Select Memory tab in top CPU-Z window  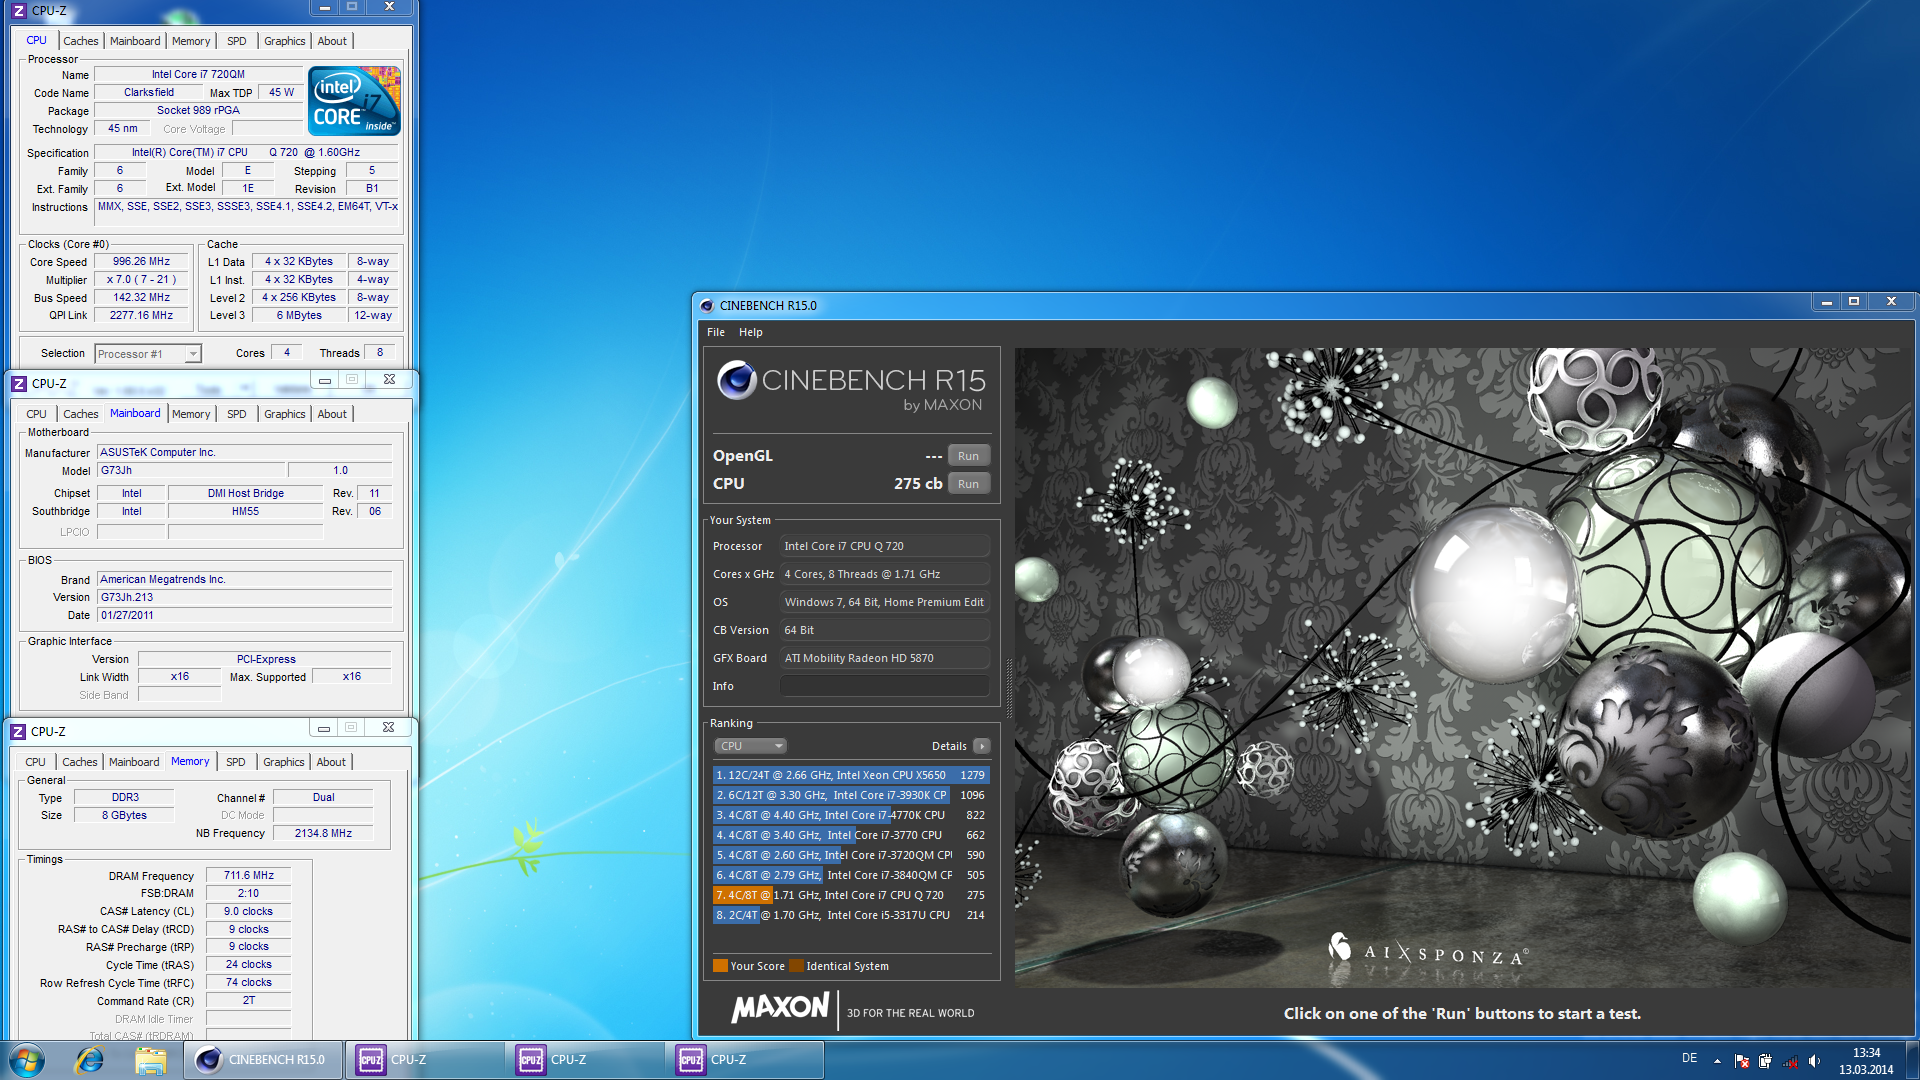point(191,41)
